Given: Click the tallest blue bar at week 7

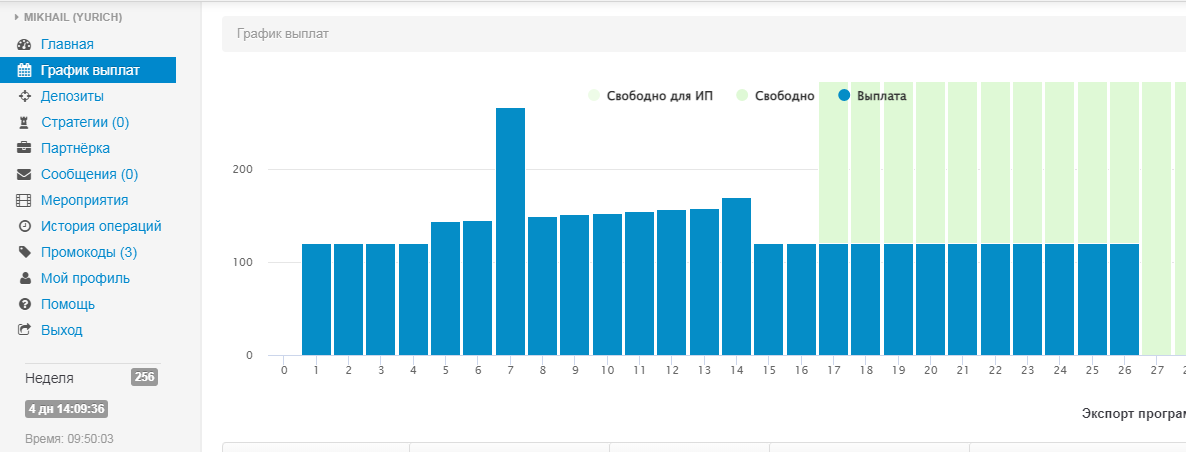Looking at the screenshot, I should point(510,230).
